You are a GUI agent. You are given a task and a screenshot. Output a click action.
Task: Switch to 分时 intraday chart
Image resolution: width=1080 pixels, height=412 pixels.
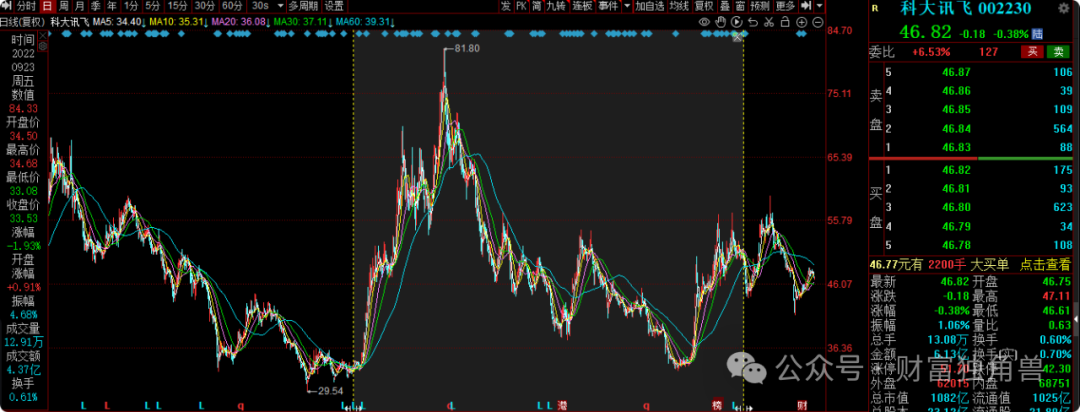click(26, 6)
